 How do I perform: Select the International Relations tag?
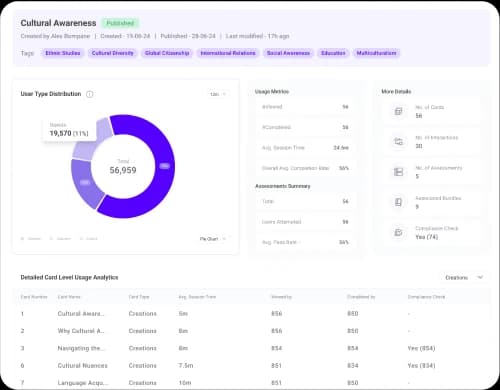[228, 53]
